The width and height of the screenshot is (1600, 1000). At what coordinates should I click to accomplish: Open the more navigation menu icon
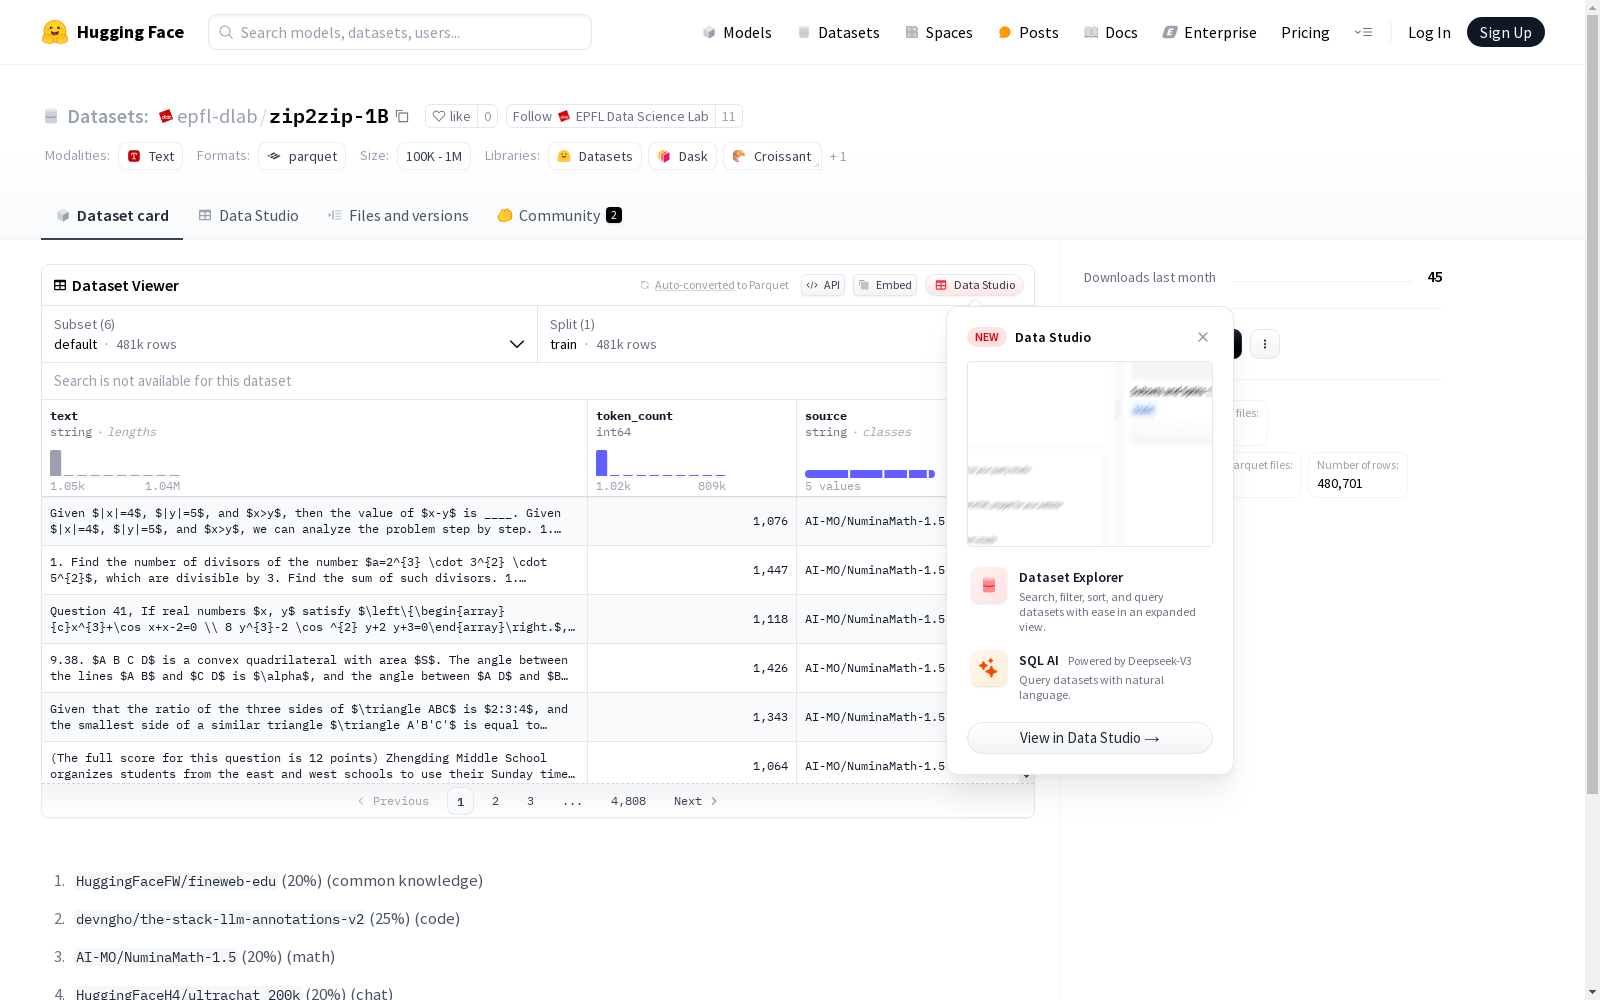(x=1363, y=32)
